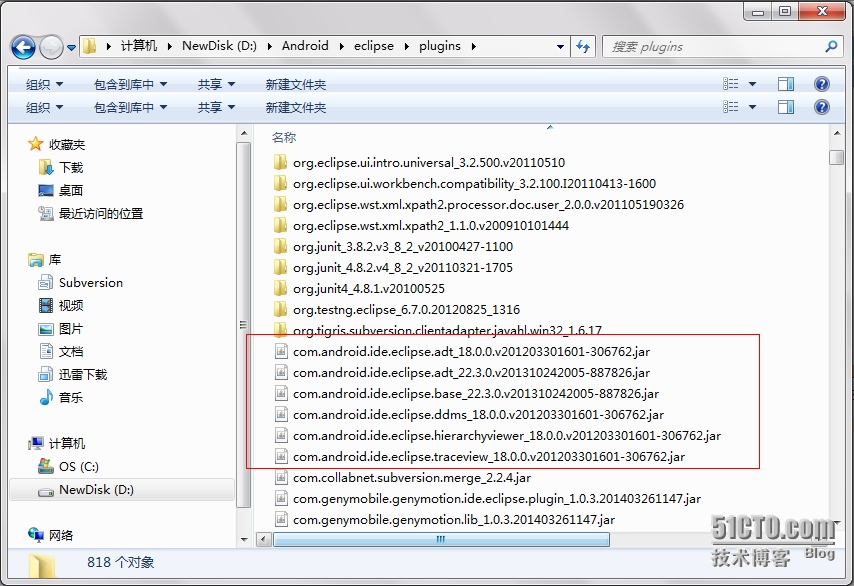Expand subfolder arrow after plugins breadcrumb
Image resolution: width=854 pixels, height=586 pixels.
473,46
